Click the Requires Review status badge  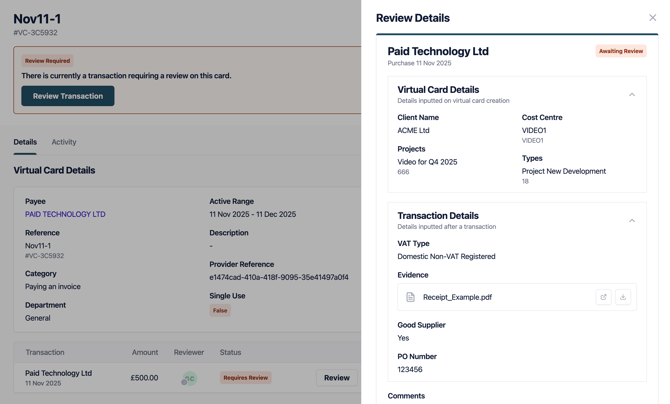click(245, 378)
